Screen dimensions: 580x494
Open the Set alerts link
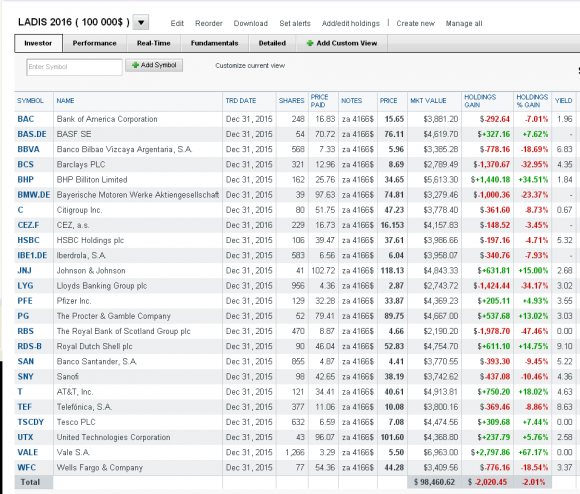295,23
